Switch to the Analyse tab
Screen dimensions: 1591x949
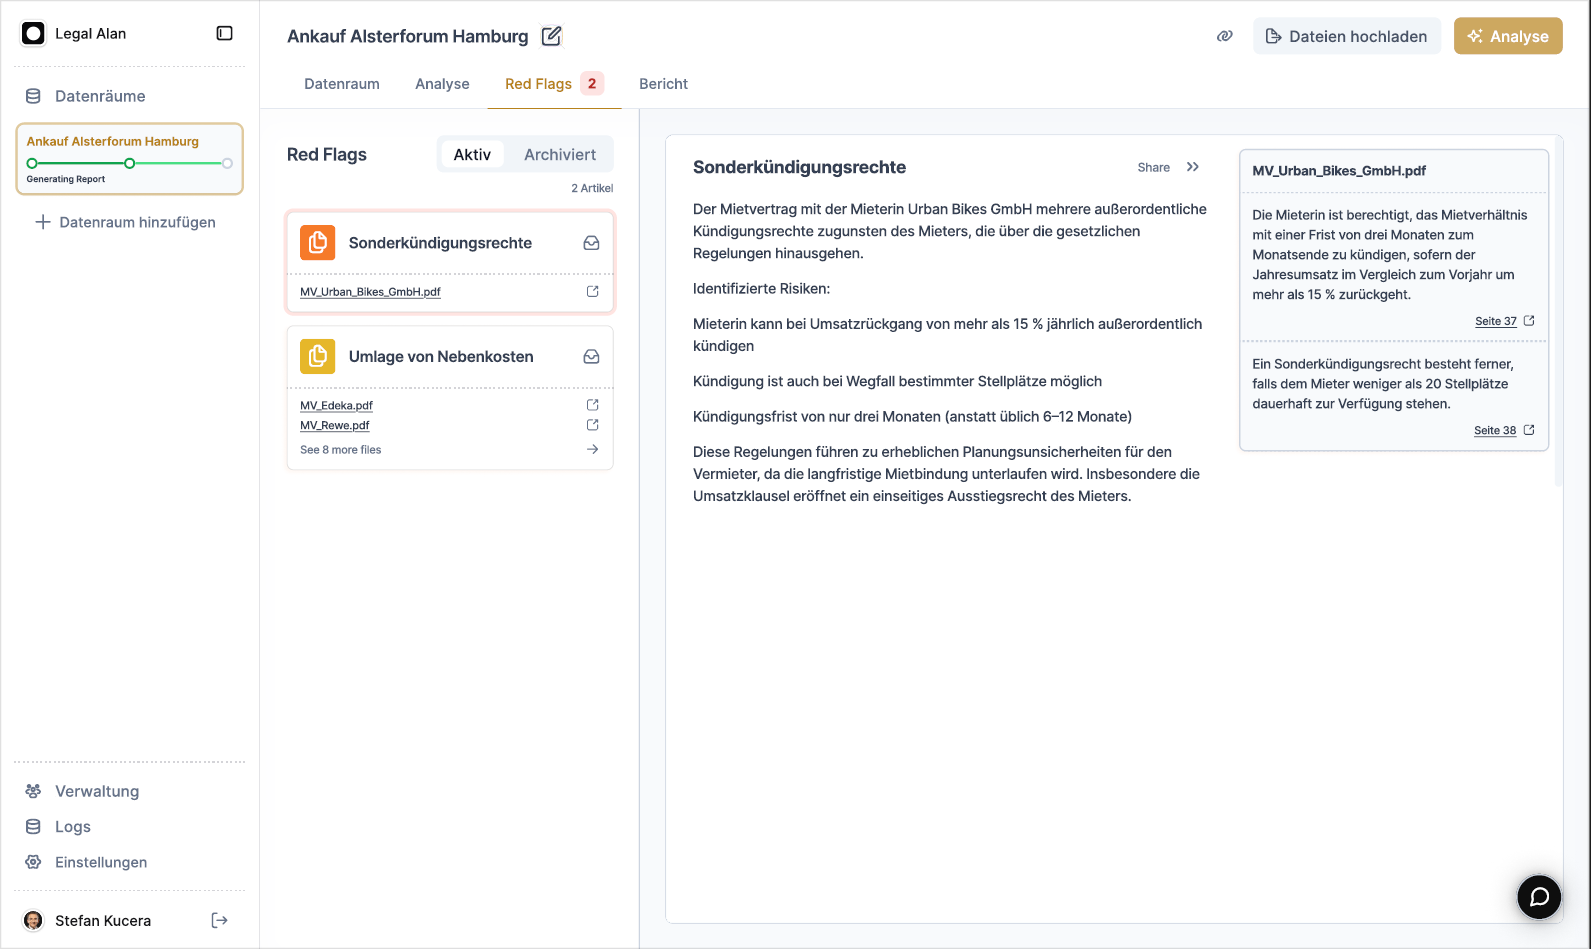(x=442, y=84)
